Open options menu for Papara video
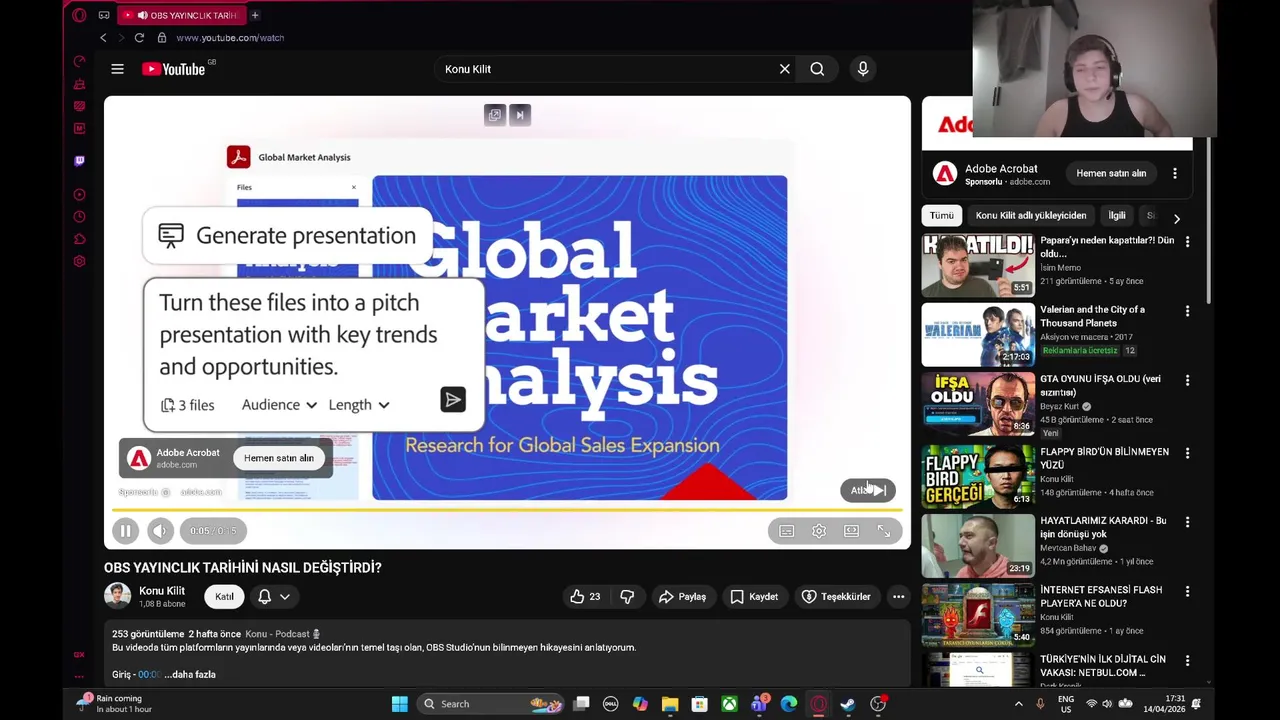This screenshot has width=1280, height=720. tap(1188, 242)
